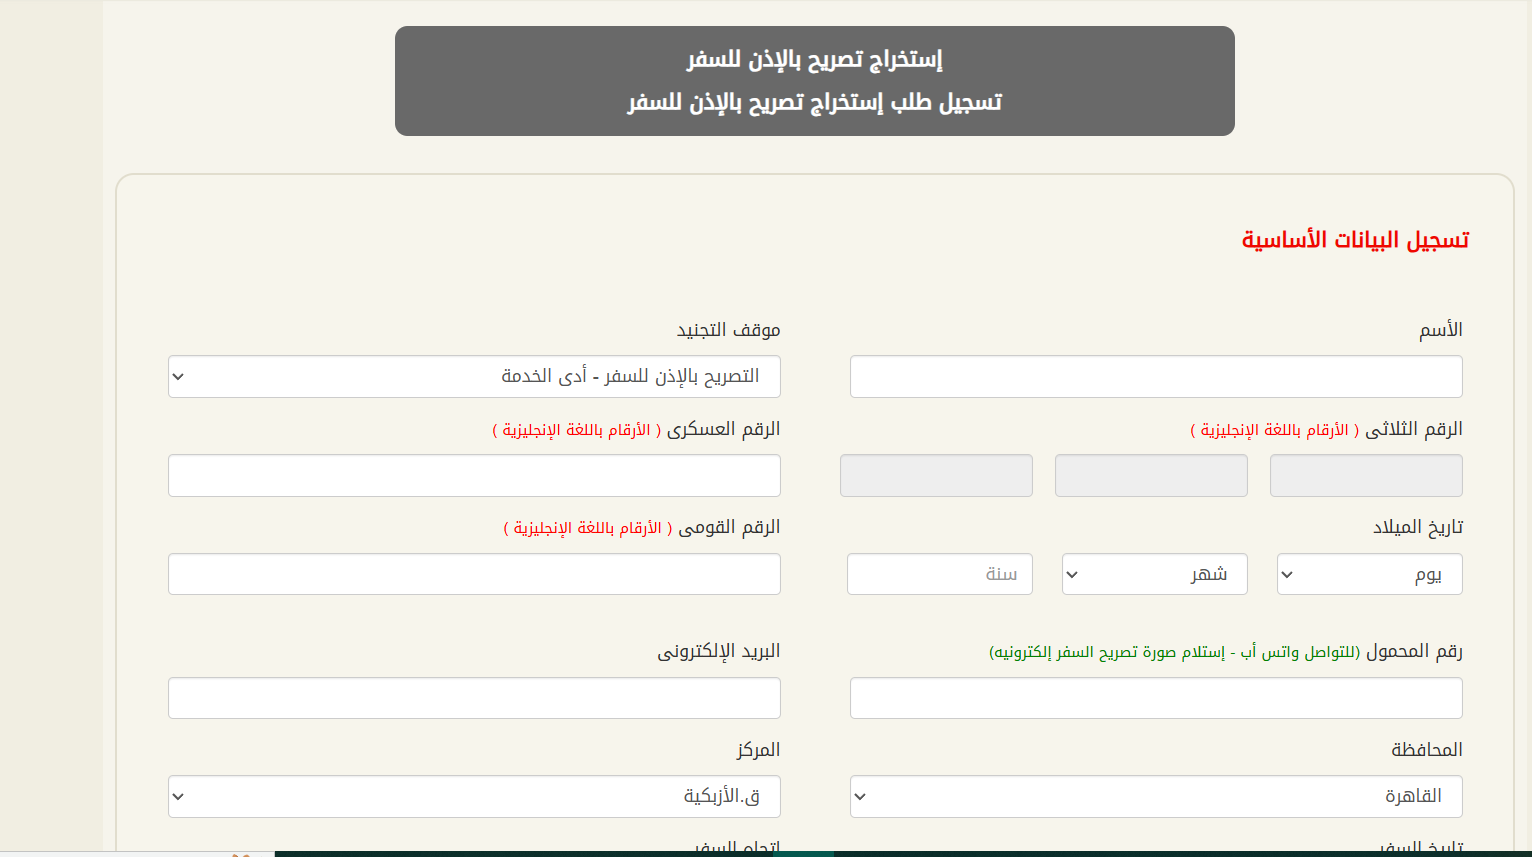This screenshot has height=857, width=1532.
Task: Click the green WhatsApp note beside رقم المحمول
Action: tap(1175, 652)
